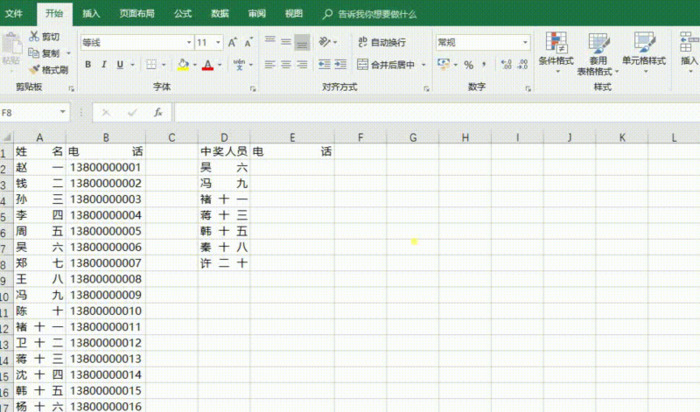Select cell containing 13800000006
Image resolution: width=700 pixels, height=412 pixels.
tap(105, 247)
